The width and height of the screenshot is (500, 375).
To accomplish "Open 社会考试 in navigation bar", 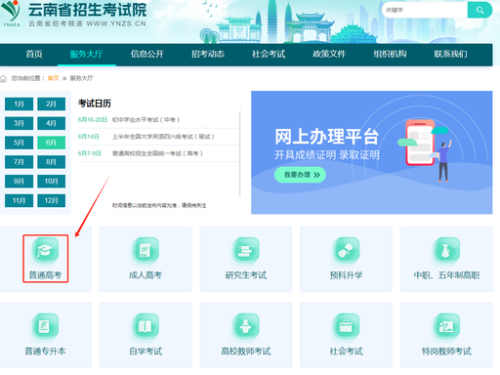I will 269,54.
